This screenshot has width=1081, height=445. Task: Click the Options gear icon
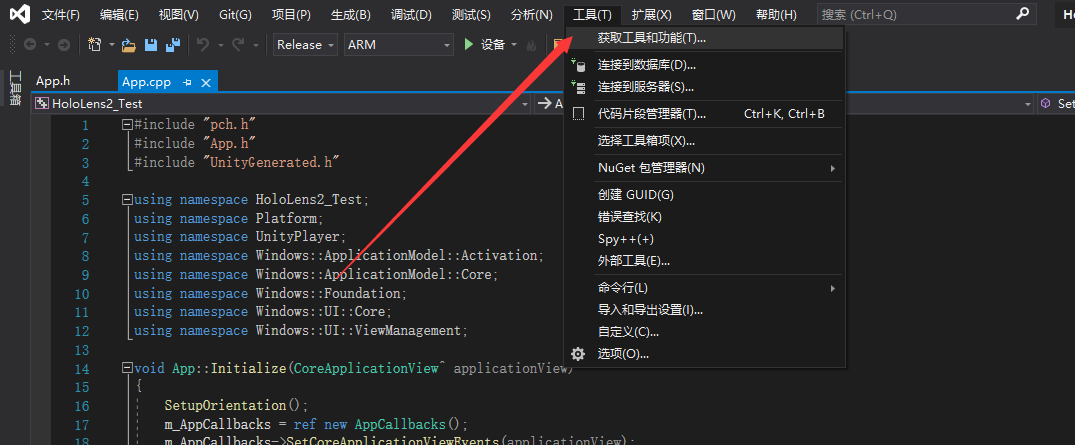coord(578,354)
